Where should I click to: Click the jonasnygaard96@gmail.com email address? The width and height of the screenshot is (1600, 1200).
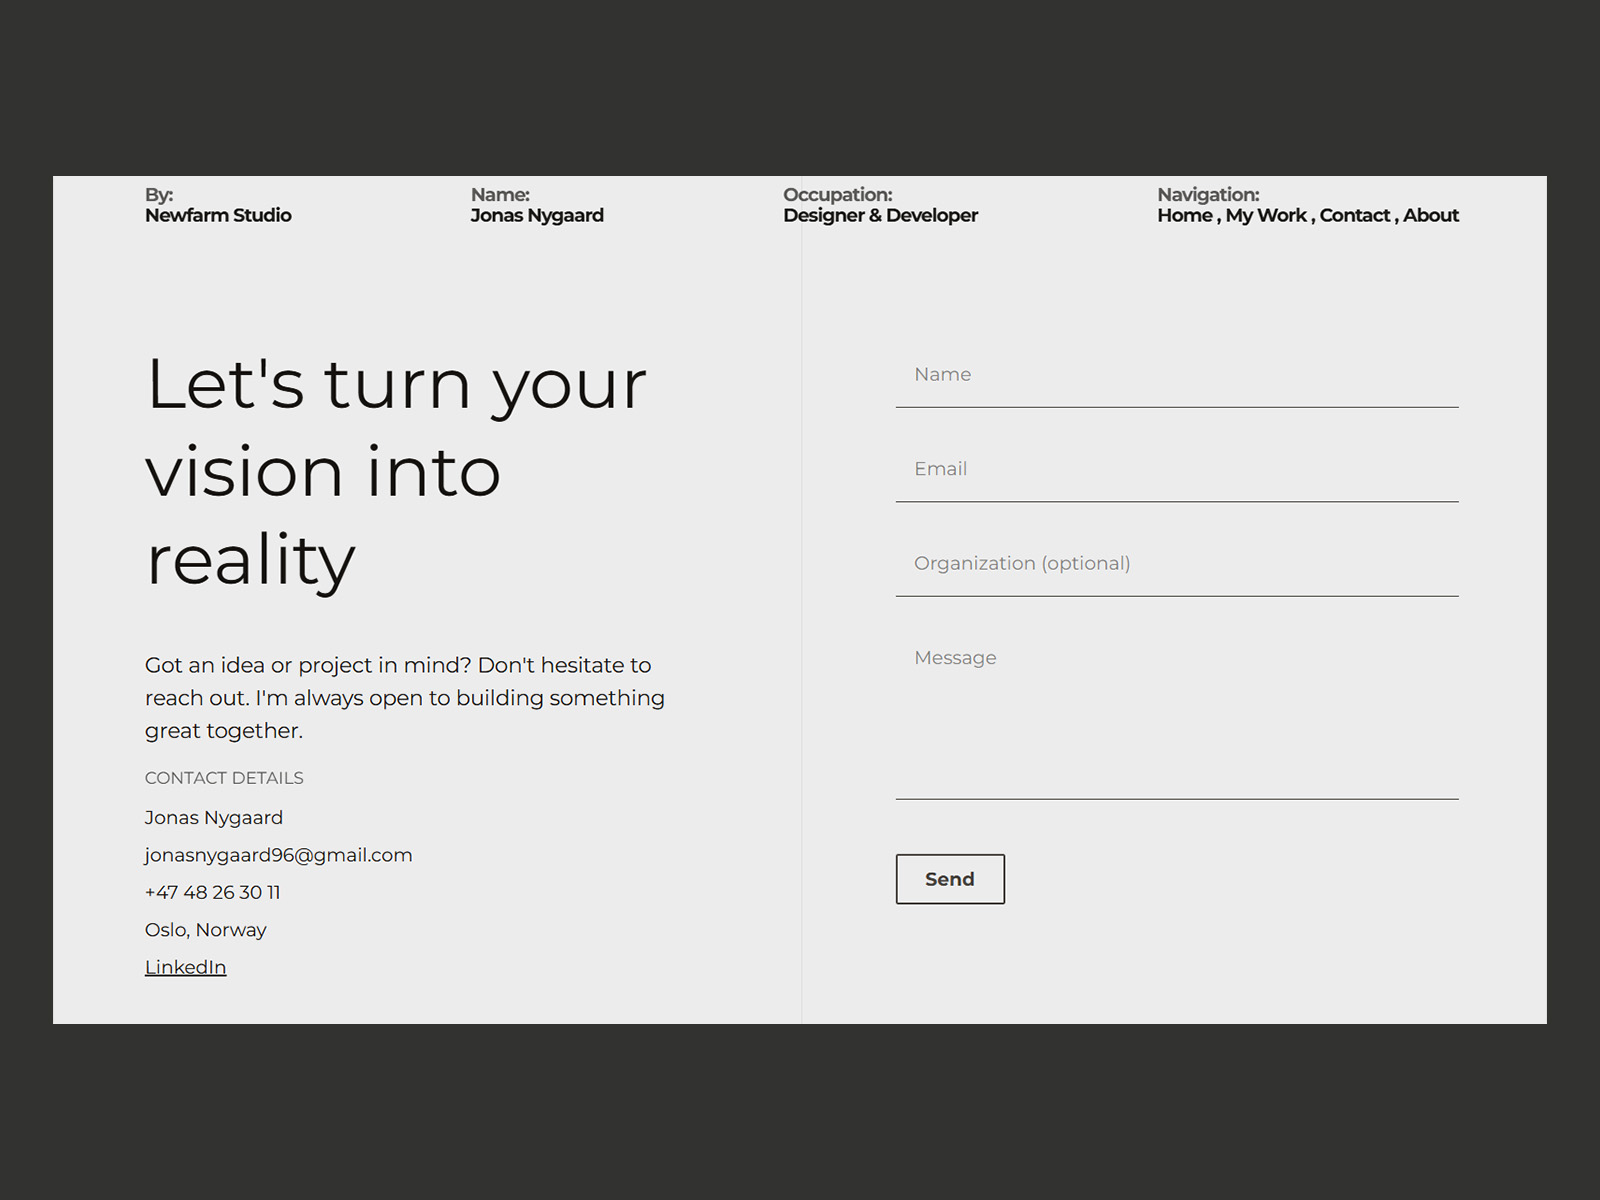pos(278,855)
